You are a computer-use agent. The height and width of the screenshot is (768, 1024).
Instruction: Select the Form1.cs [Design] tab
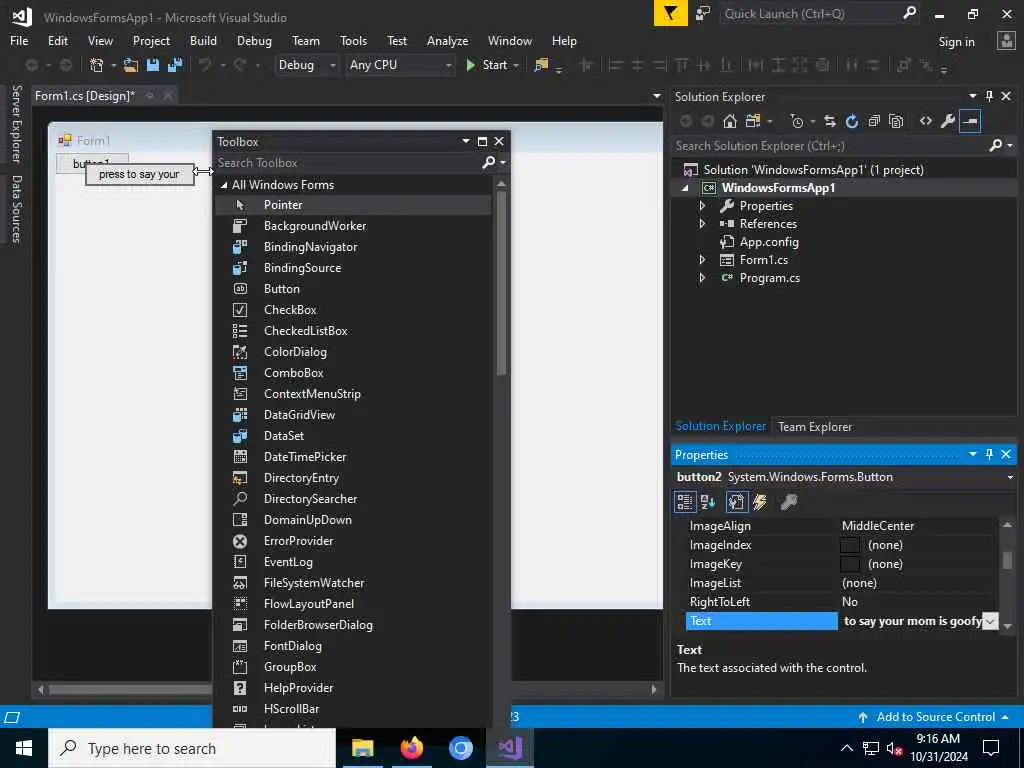pyautogui.click(x=85, y=96)
